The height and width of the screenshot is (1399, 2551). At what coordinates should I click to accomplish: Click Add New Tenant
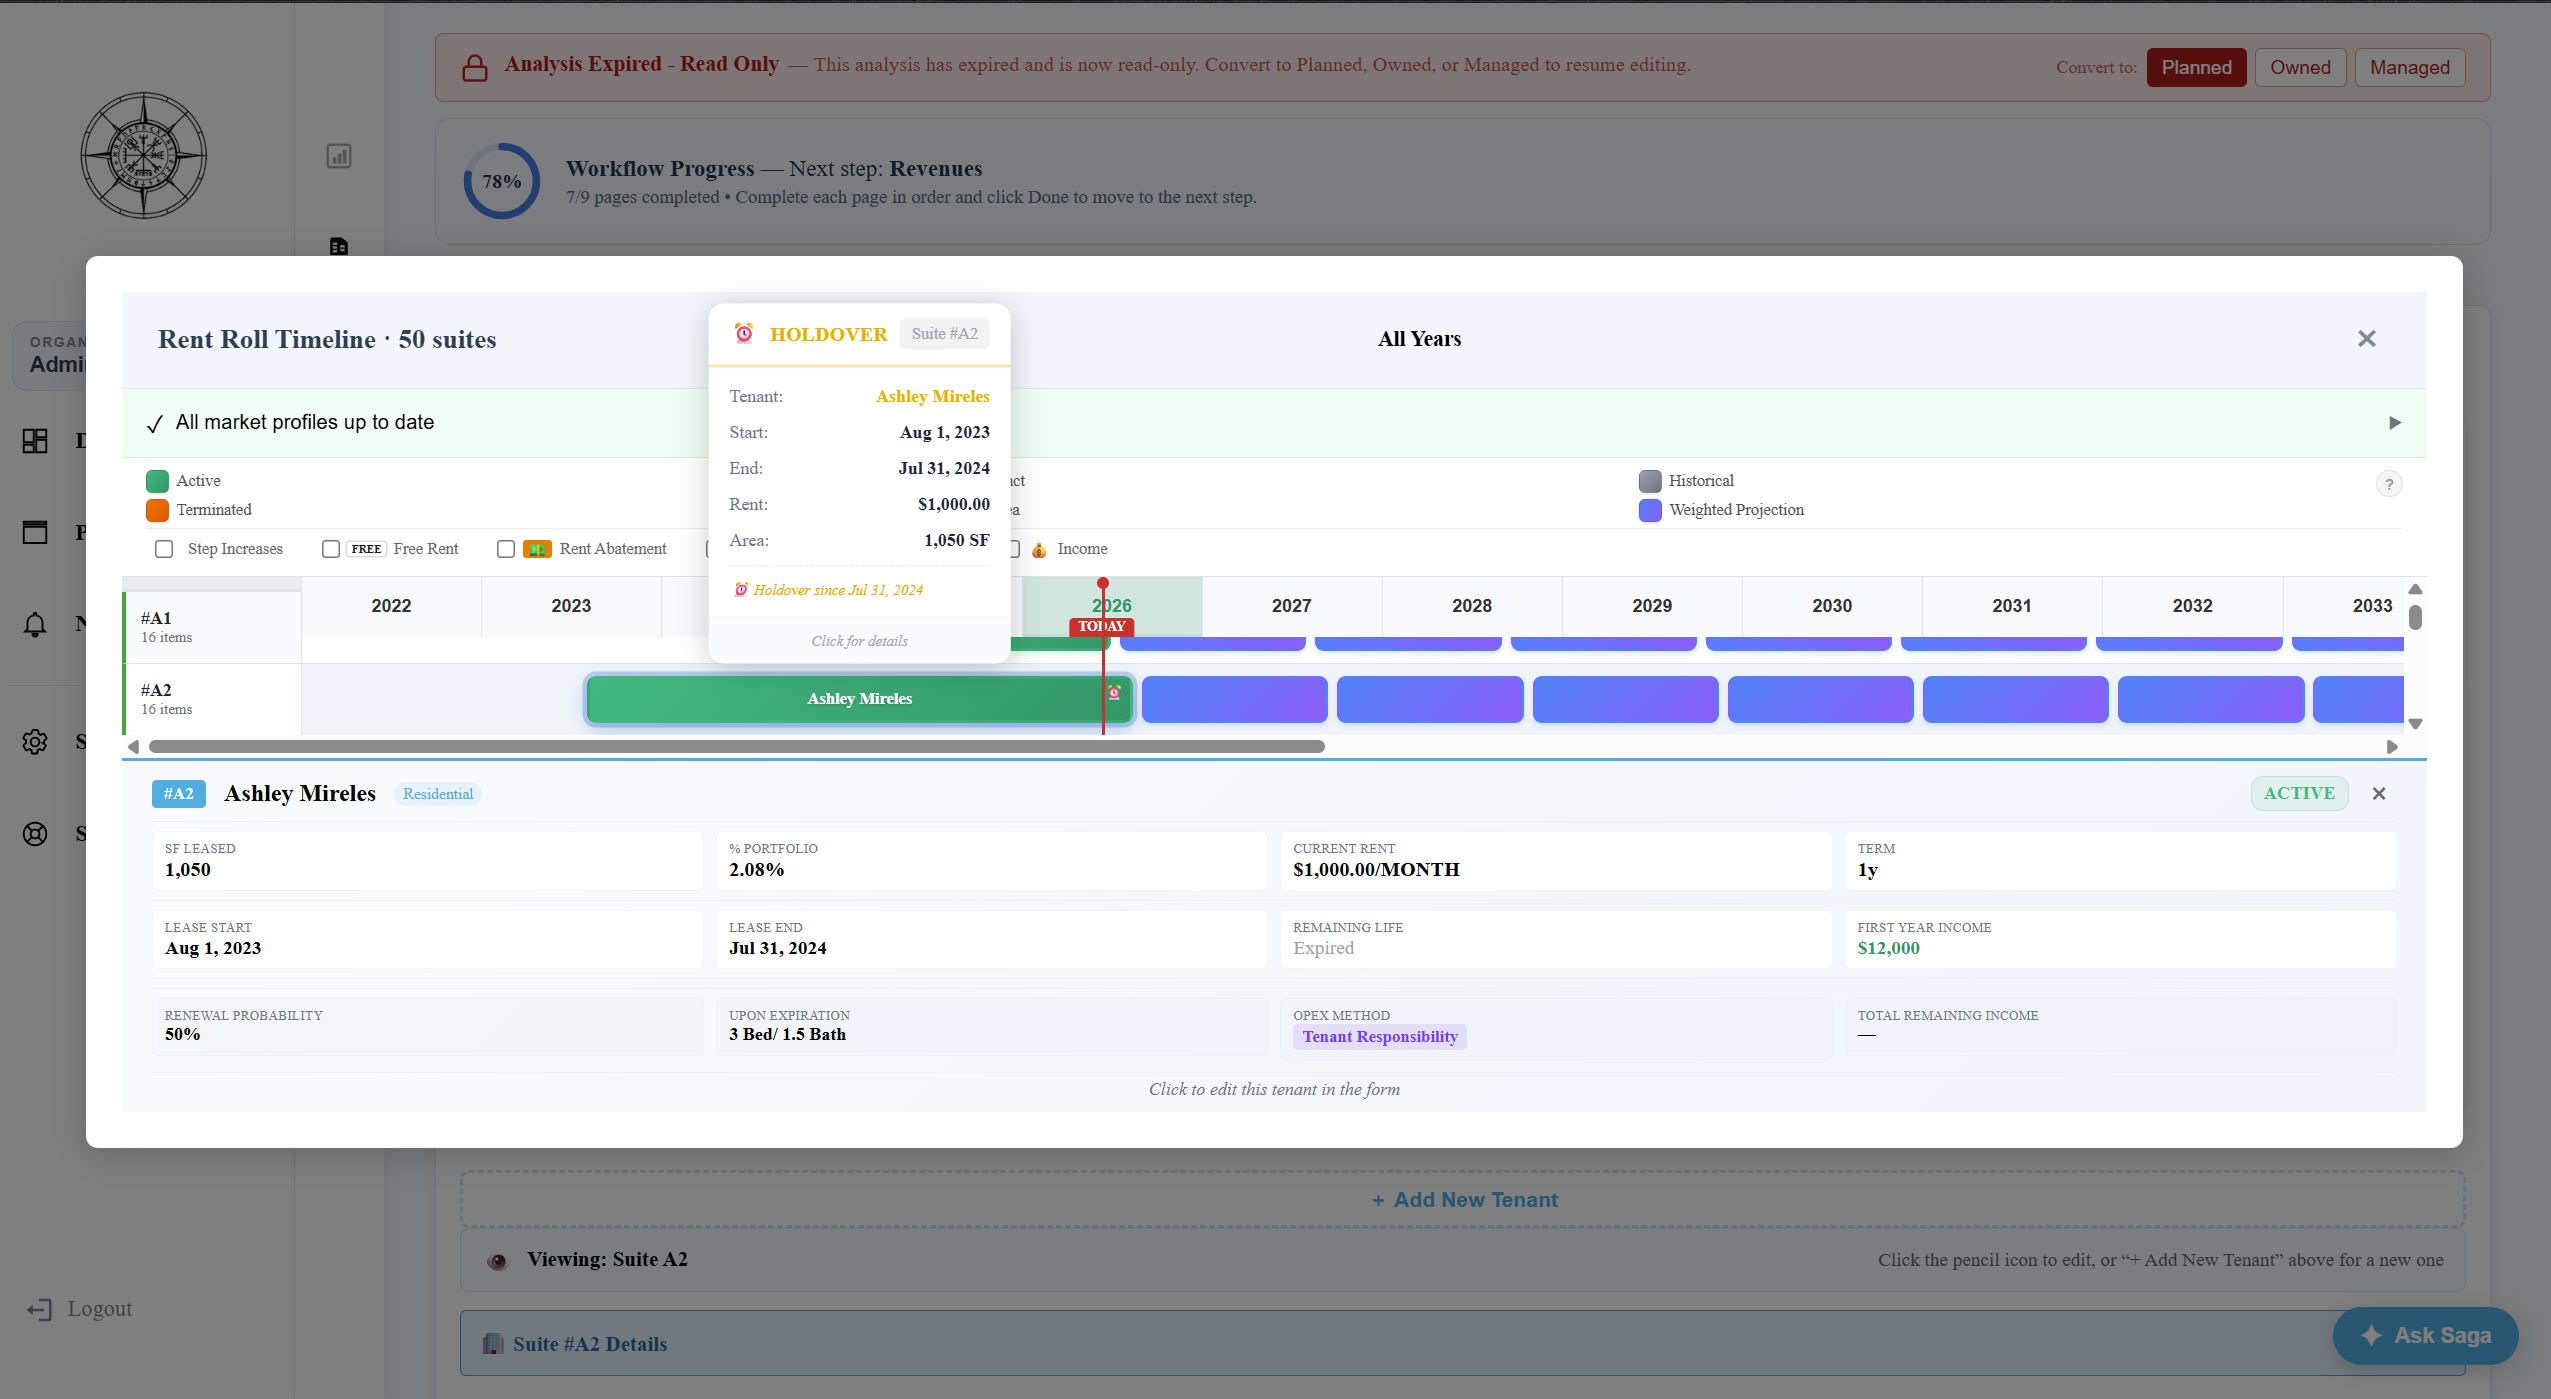pyautogui.click(x=1463, y=1200)
